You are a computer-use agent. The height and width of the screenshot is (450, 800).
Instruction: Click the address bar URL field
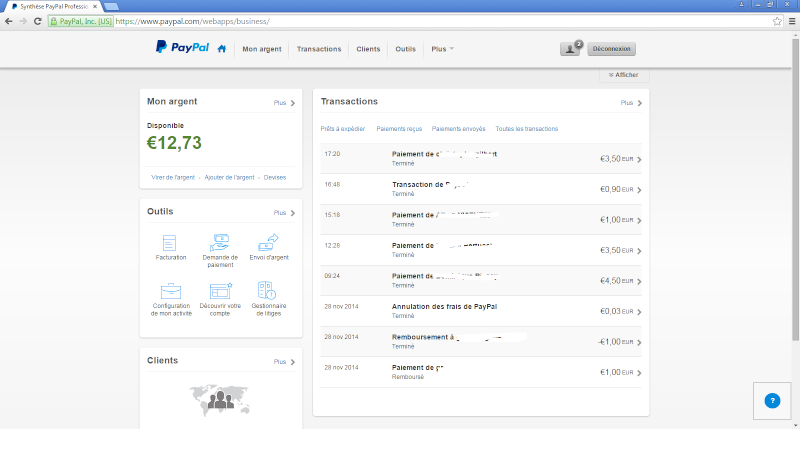(x=441, y=21)
